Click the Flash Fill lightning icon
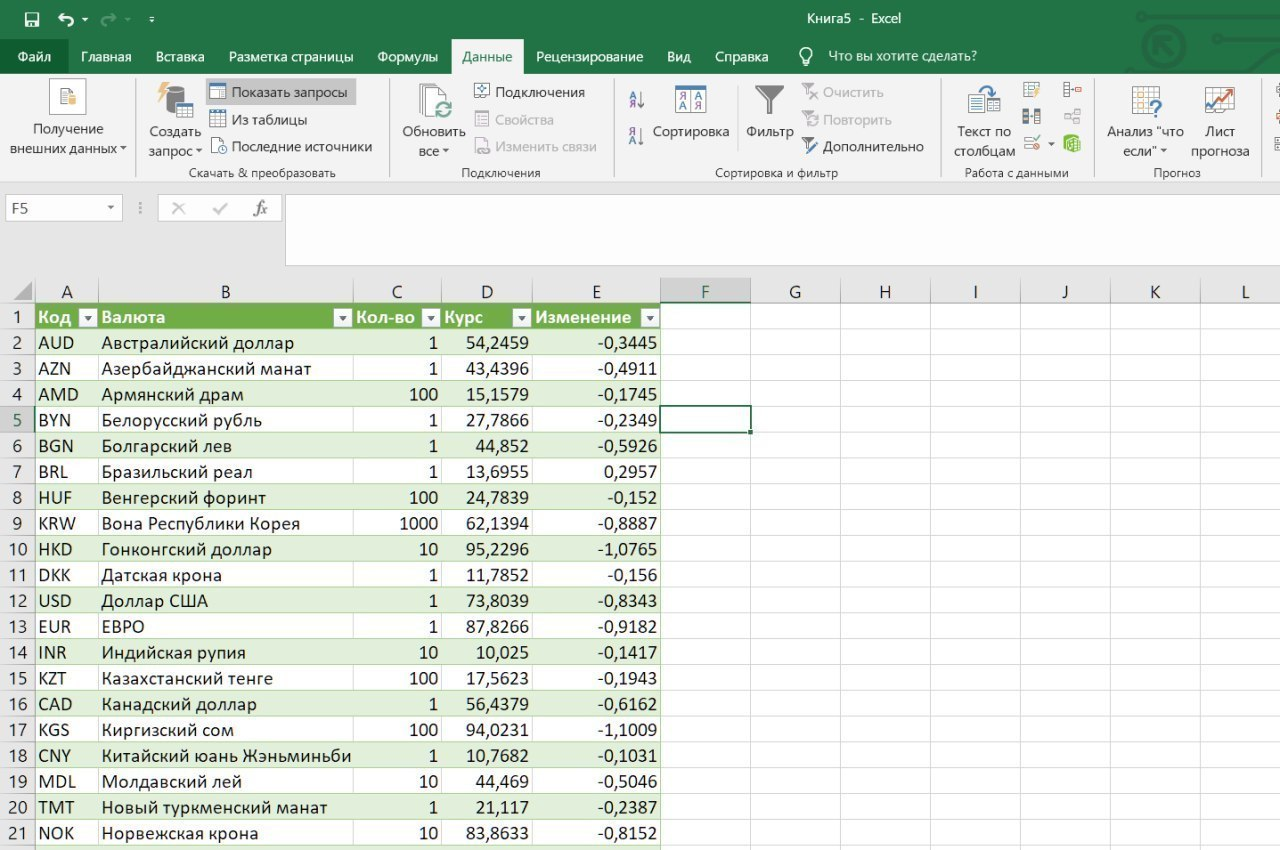This screenshot has width=1280, height=850. [1032, 91]
